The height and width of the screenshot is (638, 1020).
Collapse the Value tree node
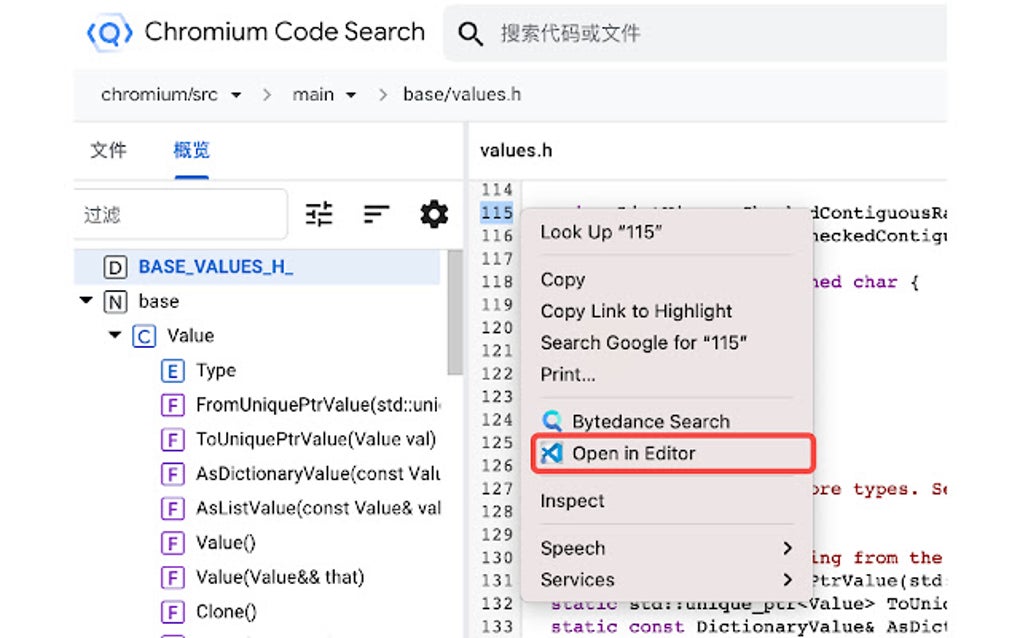pos(113,335)
